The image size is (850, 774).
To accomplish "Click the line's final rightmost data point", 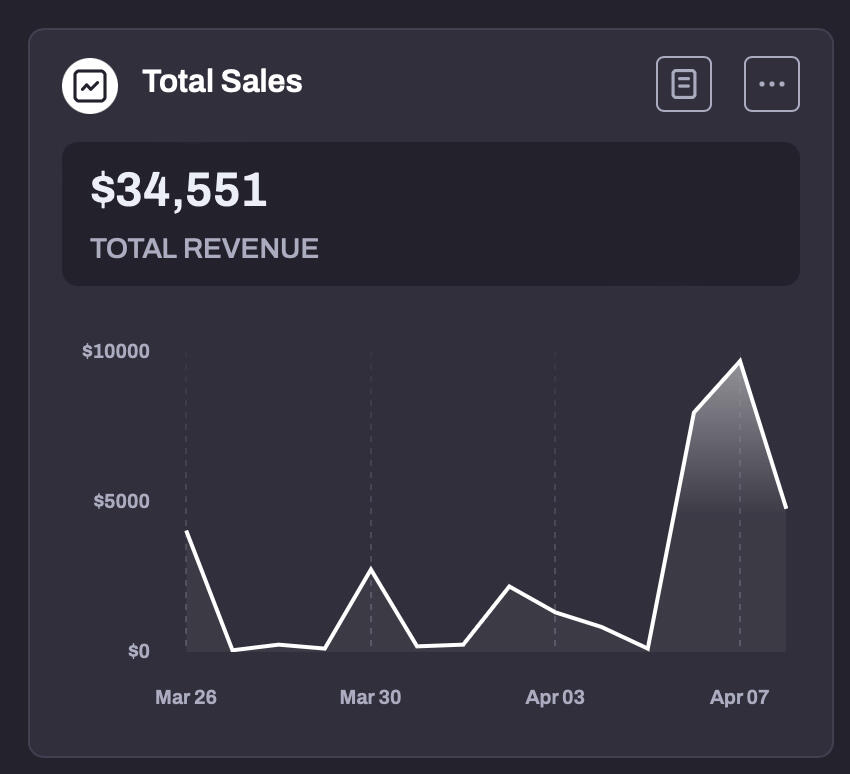I will tap(786, 508).
